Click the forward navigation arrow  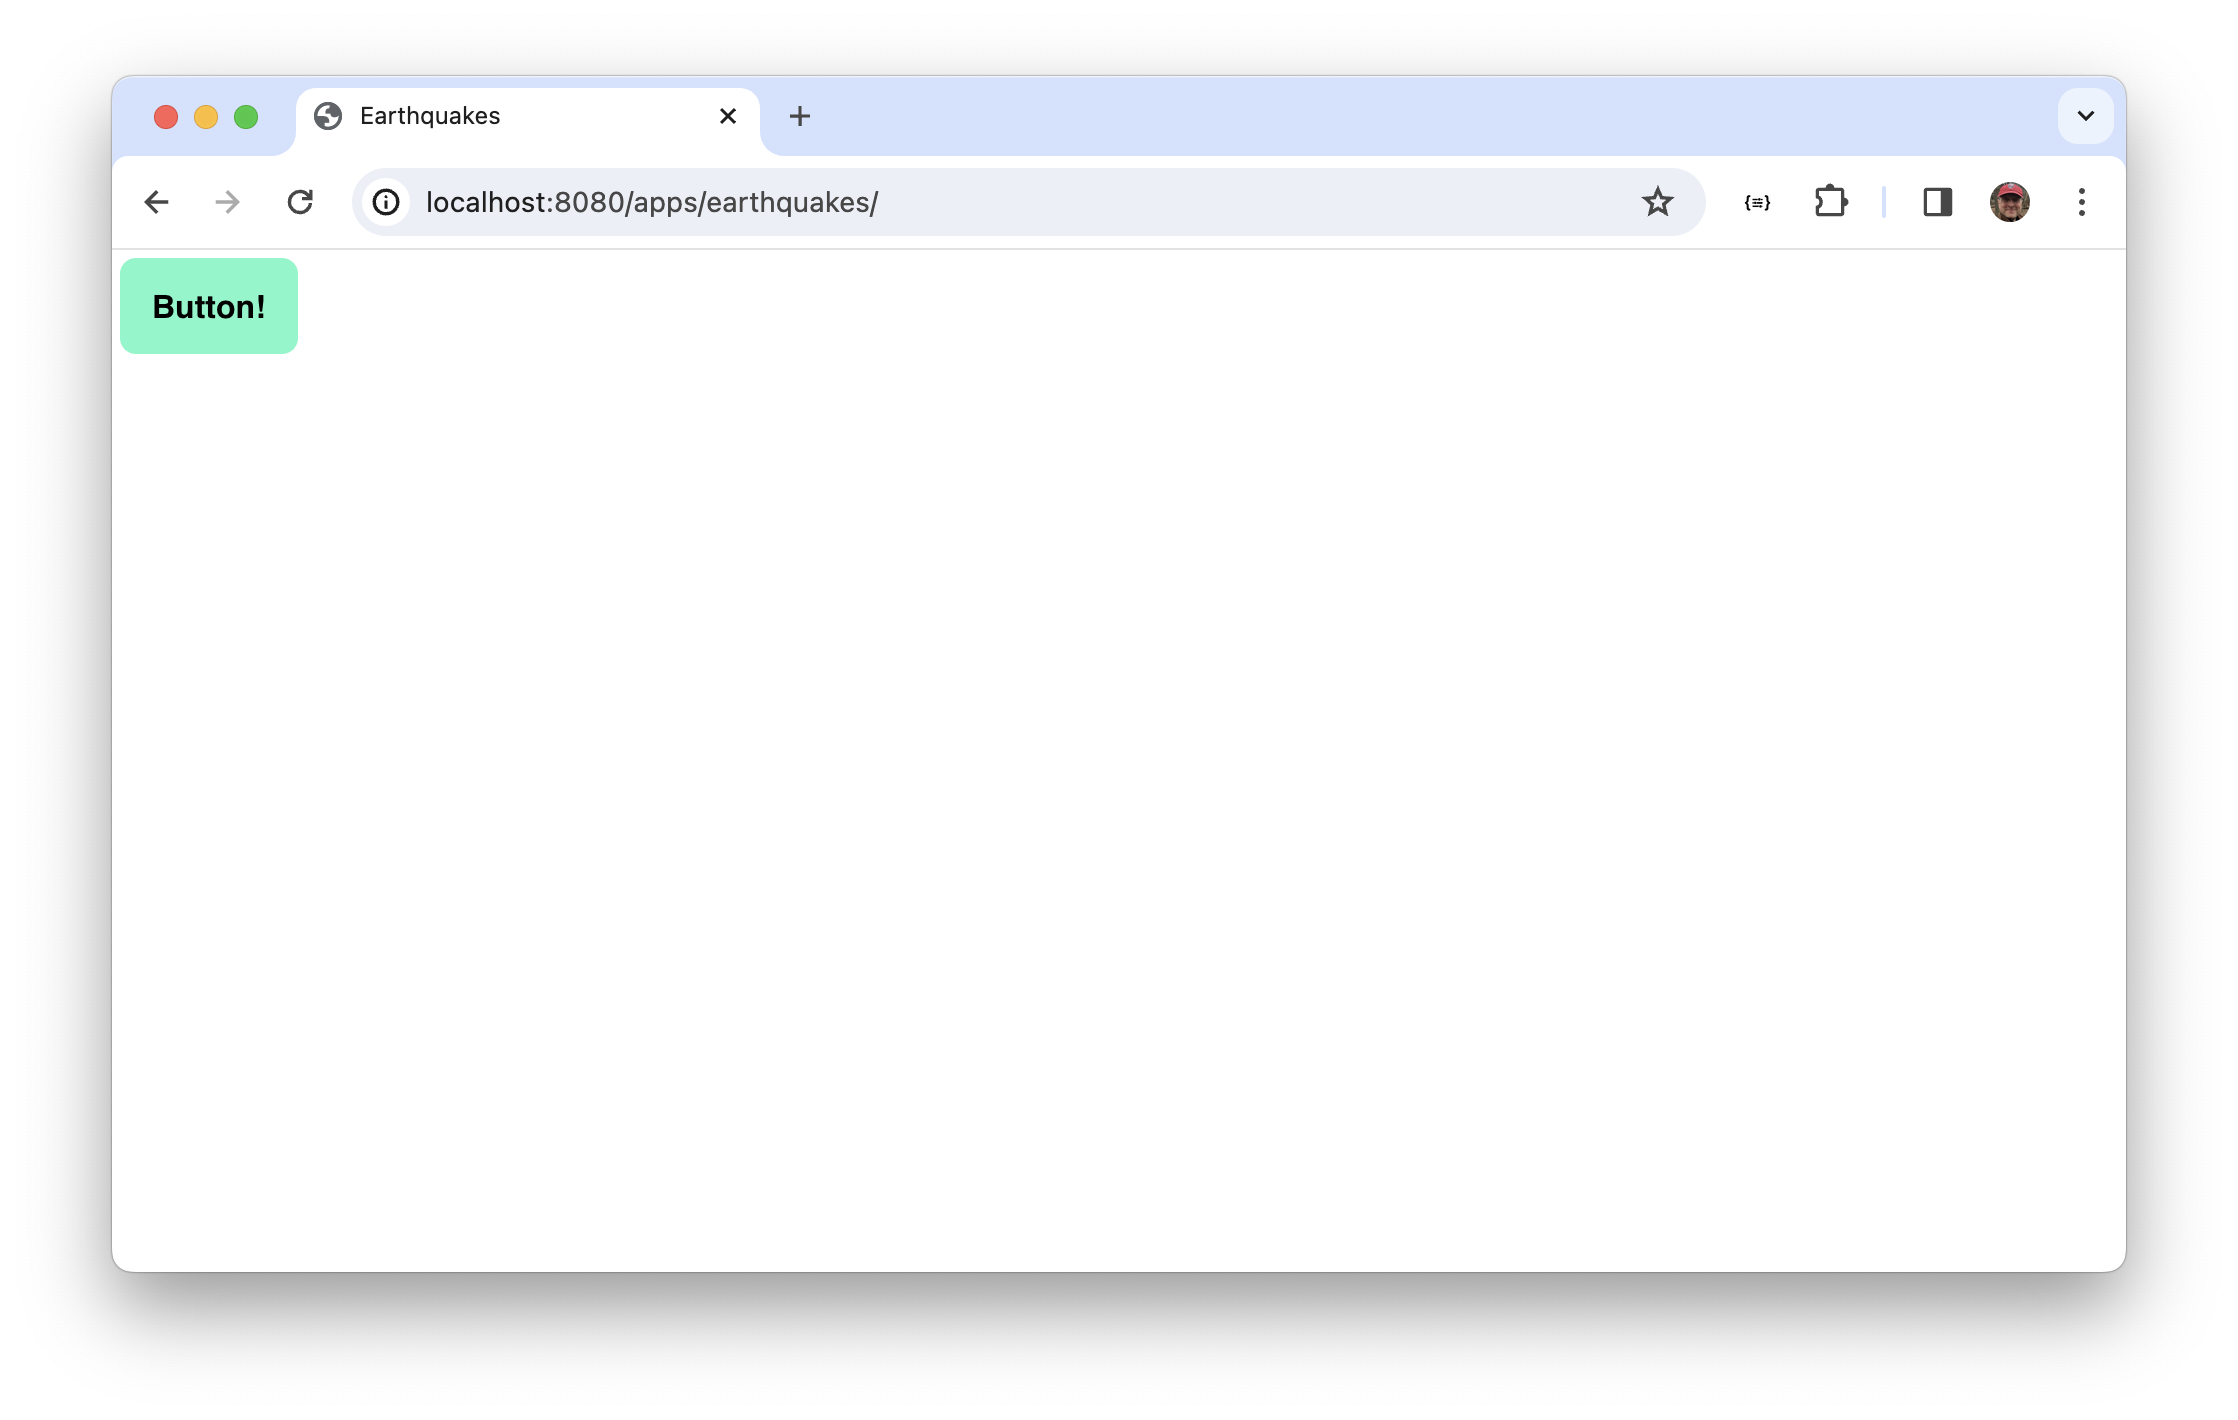[228, 202]
